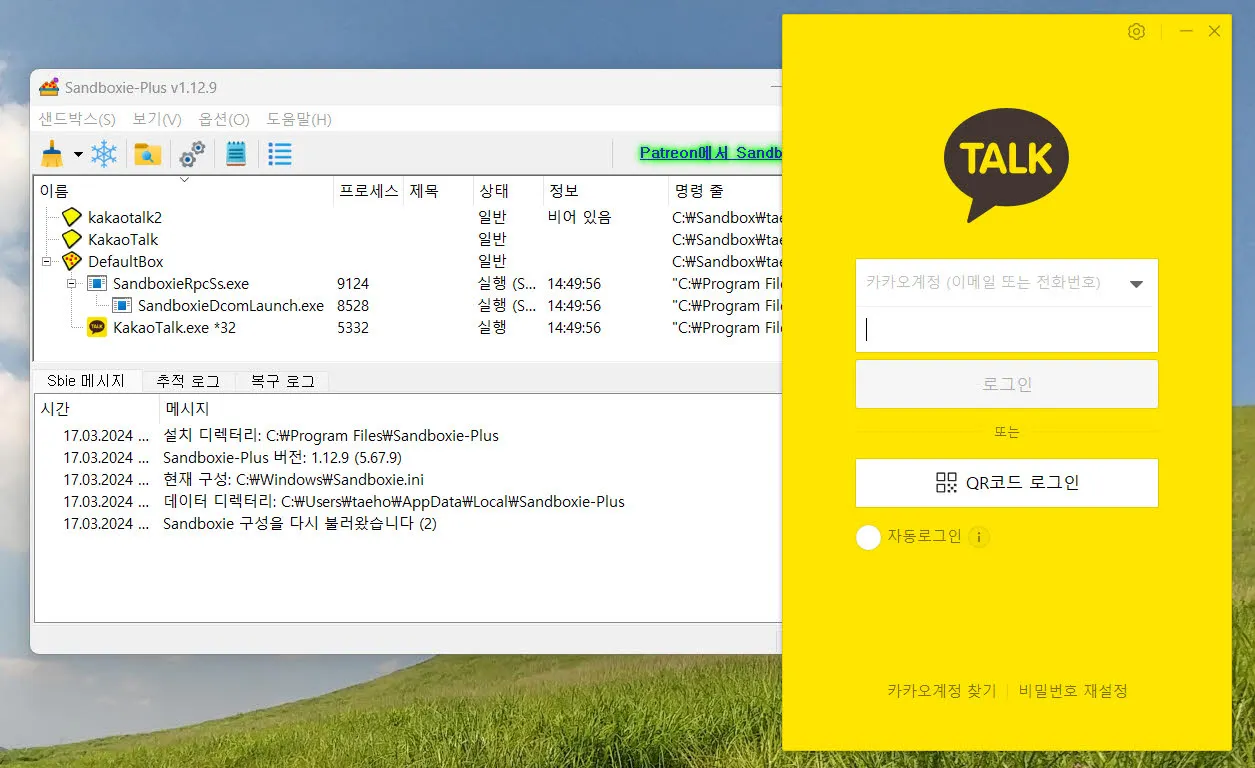This screenshot has width=1255, height=768.
Task: Sort by the 정보 column header
Action: (605, 191)
